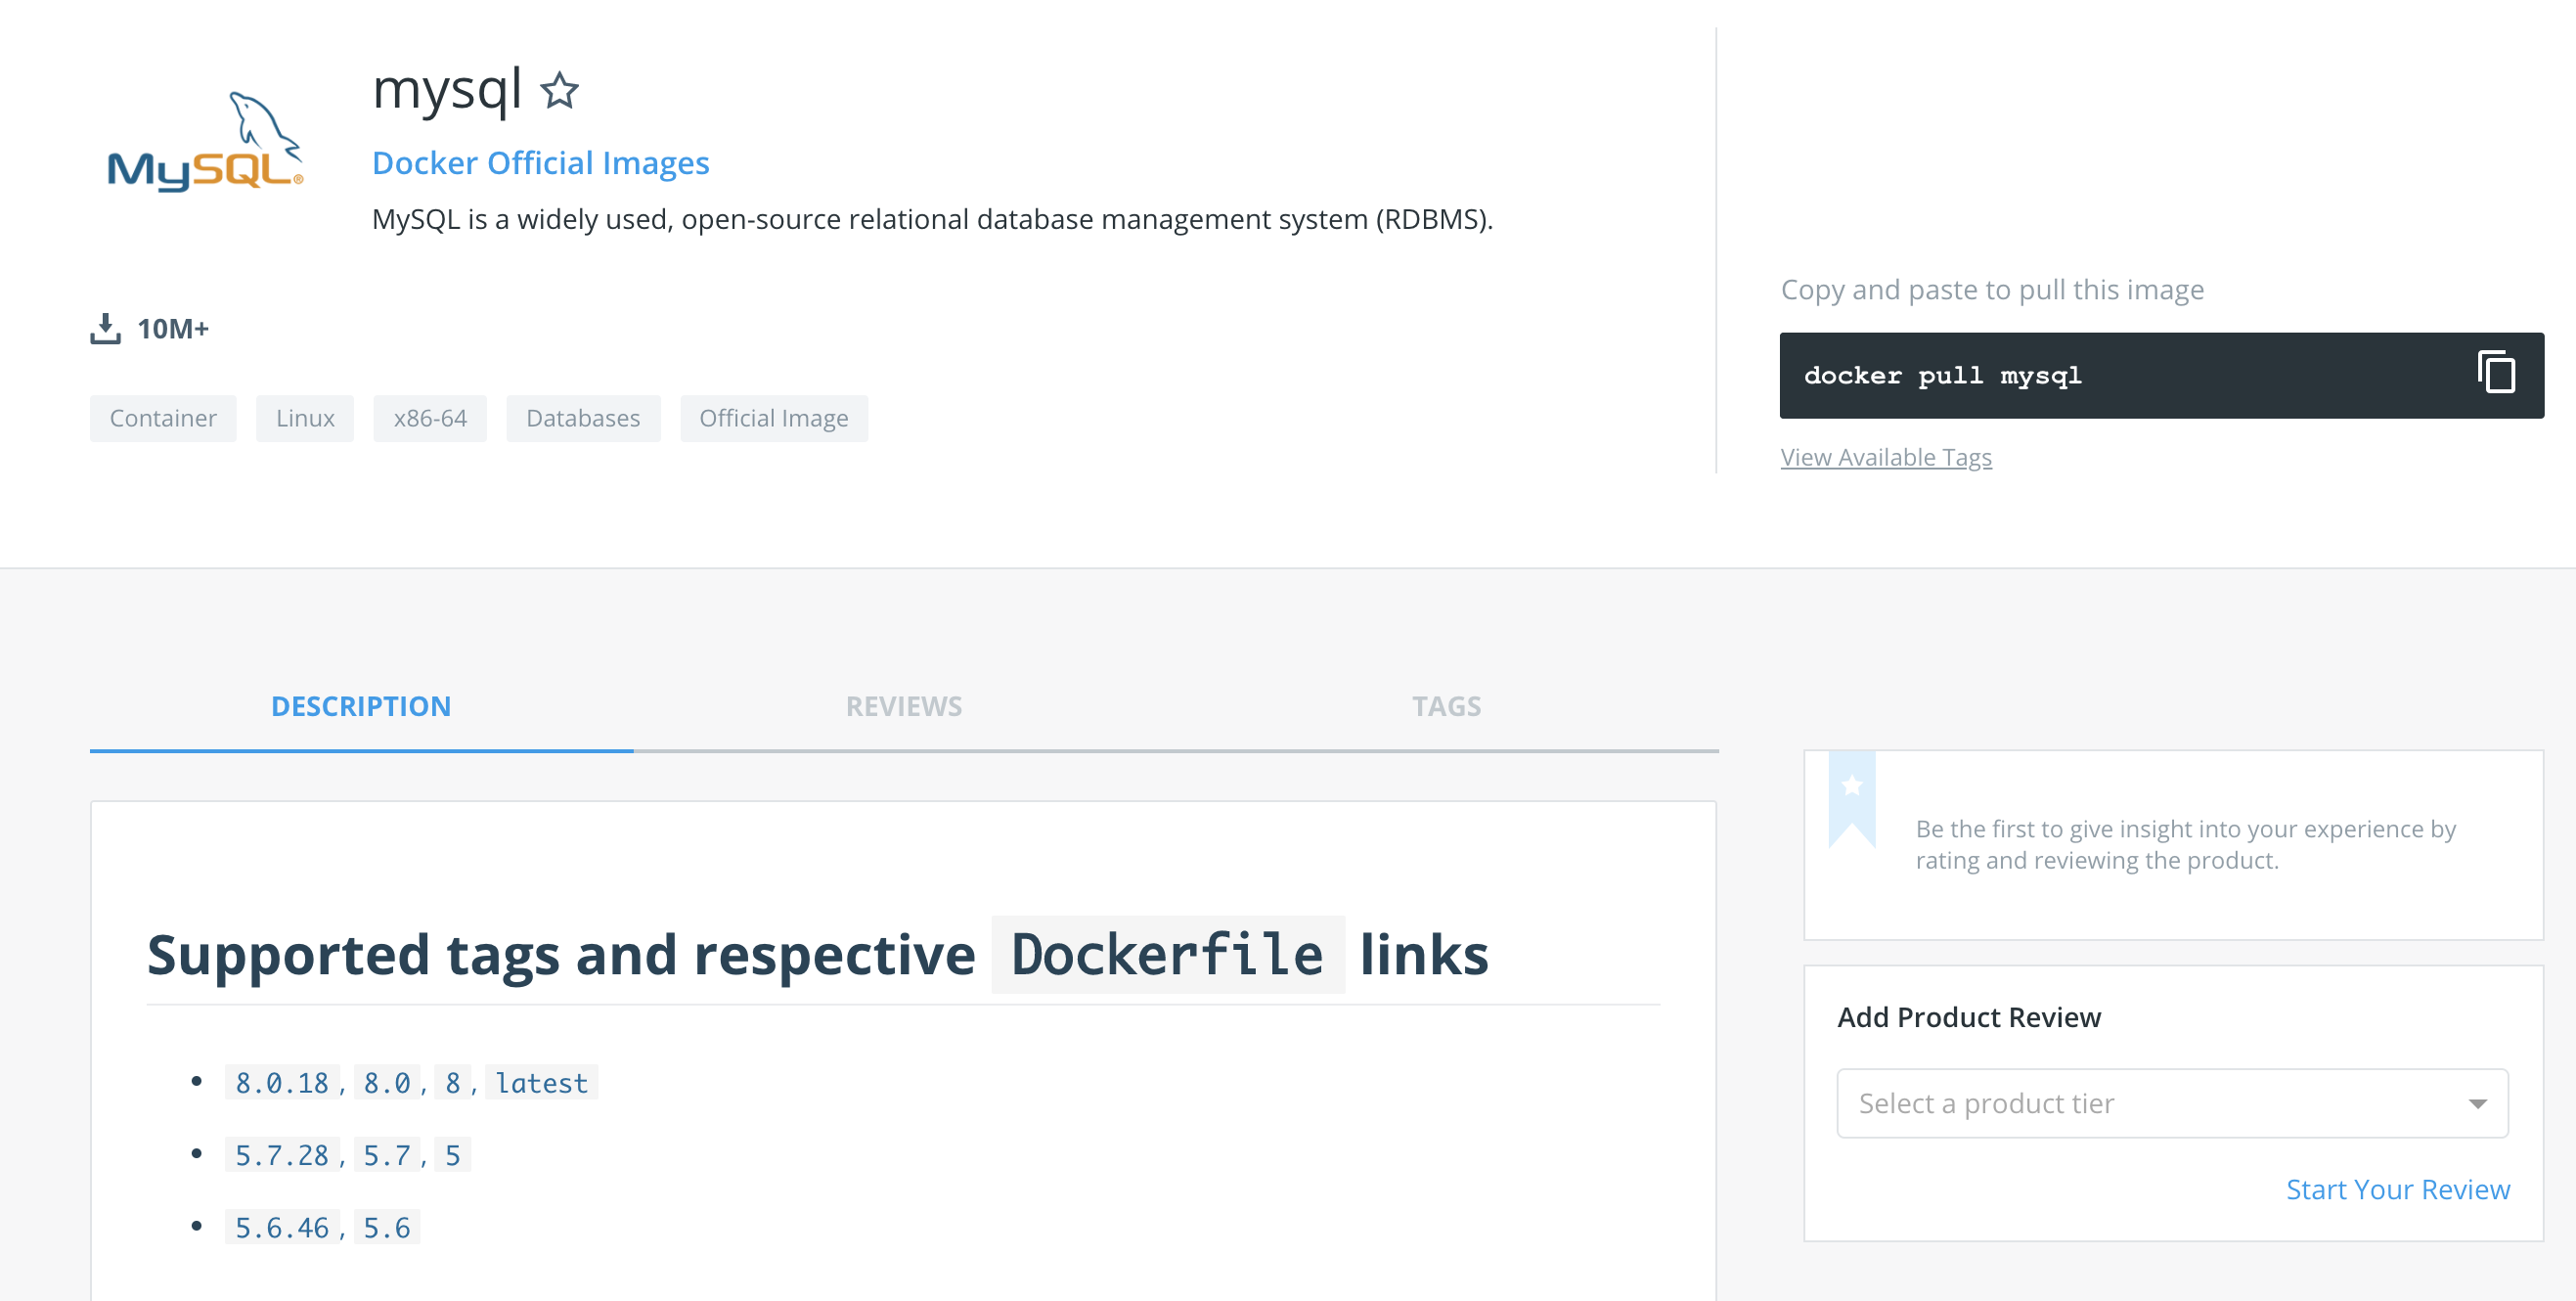Filter by the Linux chip
This screenshot has width=2576, height=1301.
click(305, 418)
